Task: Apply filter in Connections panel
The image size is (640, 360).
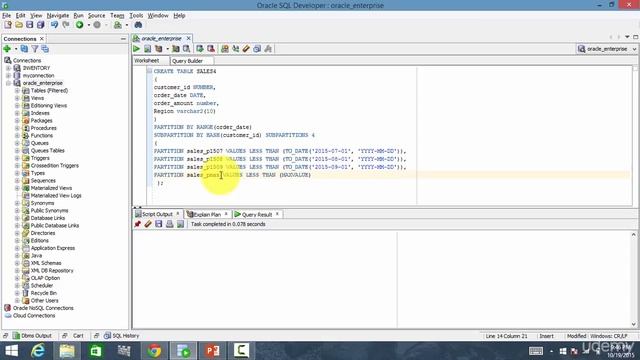Action: click(35, 49)
